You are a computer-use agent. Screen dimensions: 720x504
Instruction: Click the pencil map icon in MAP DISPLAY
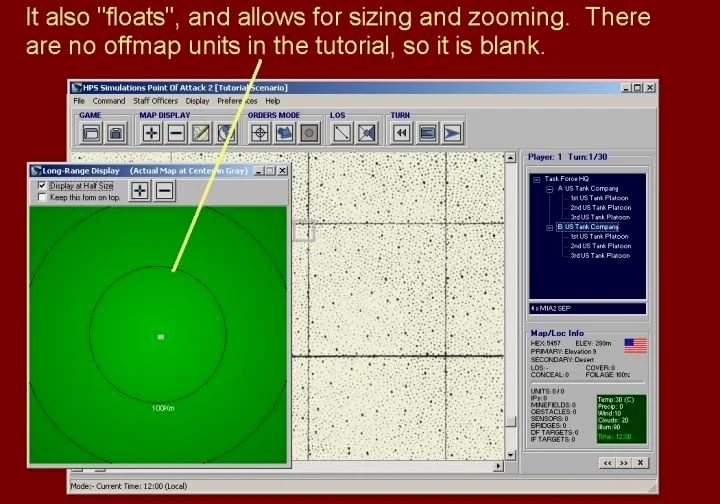(x=201, y=133)
